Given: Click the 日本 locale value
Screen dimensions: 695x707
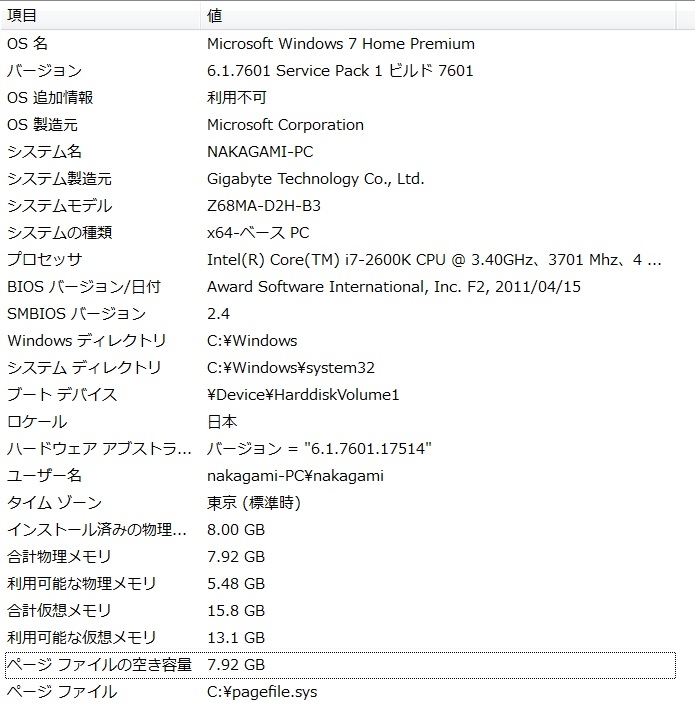Looking at the screenshot, I should (x=222, y=422).
